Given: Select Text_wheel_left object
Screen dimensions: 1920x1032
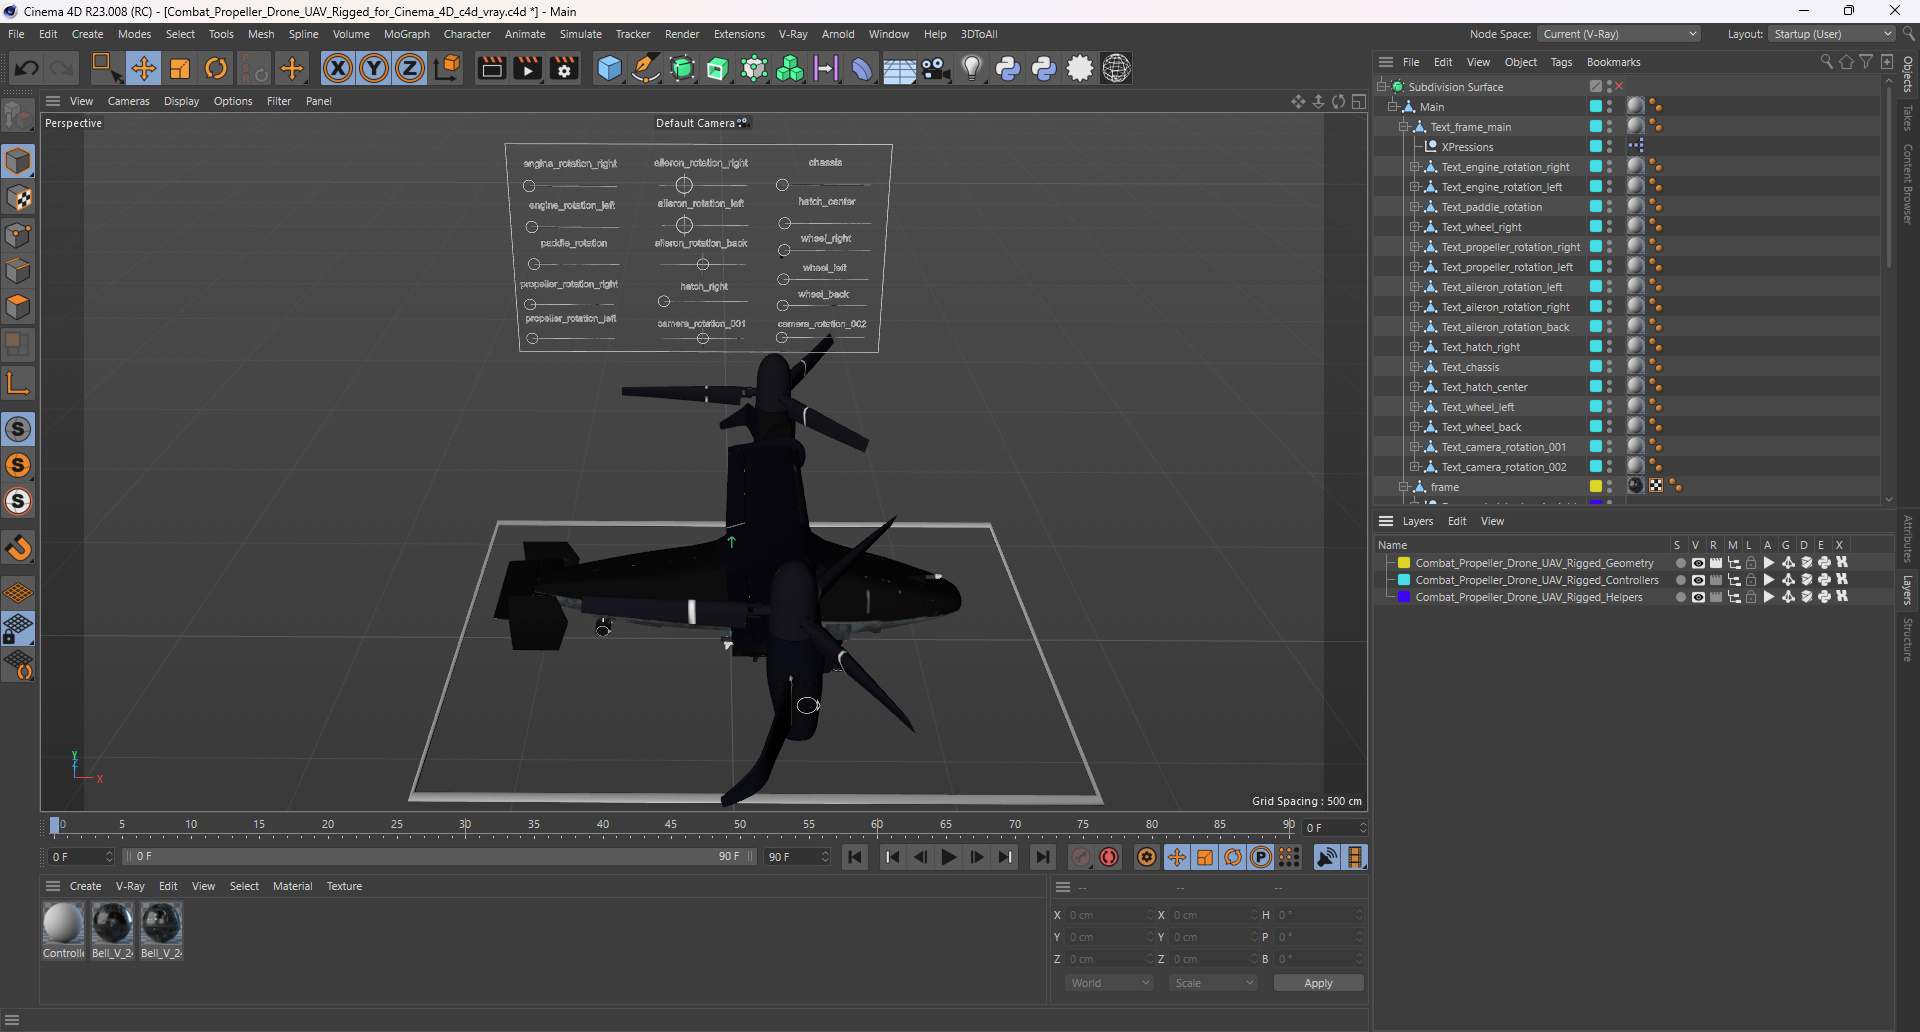Looking at the screenshot, I should 1477,407.
